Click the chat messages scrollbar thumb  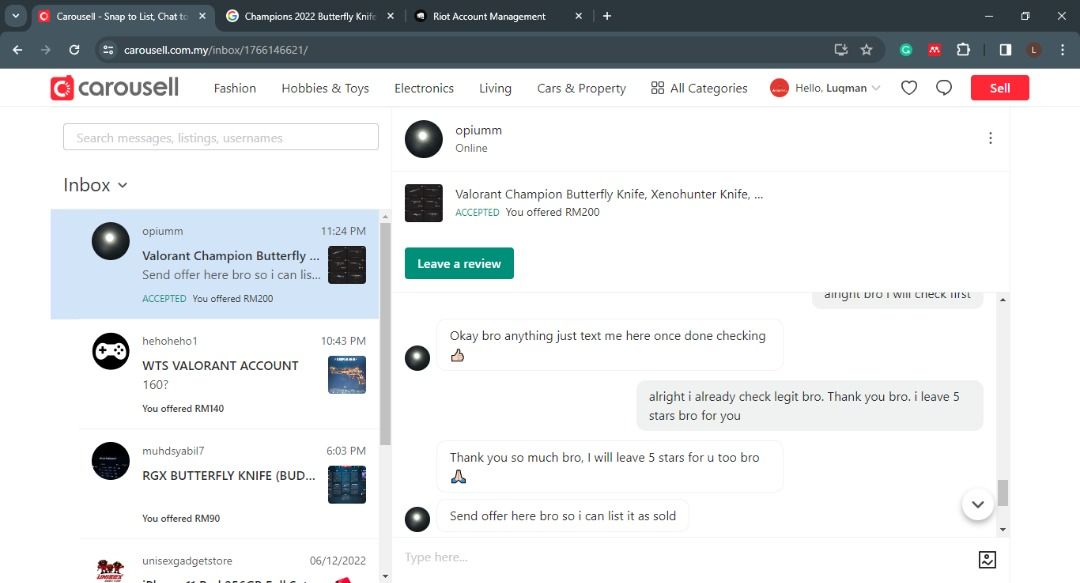(1003, 493)
